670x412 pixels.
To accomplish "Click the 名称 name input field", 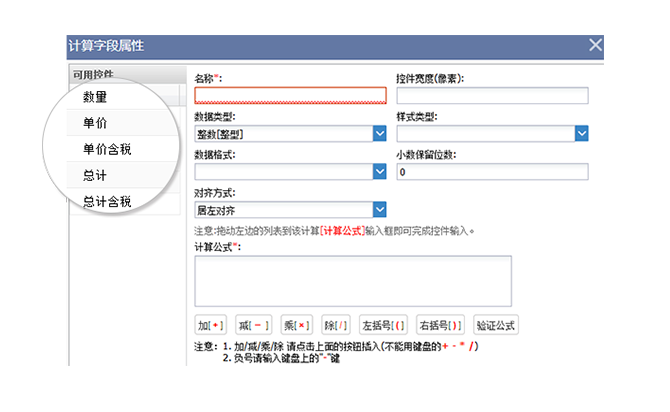I will pos(290,96).
